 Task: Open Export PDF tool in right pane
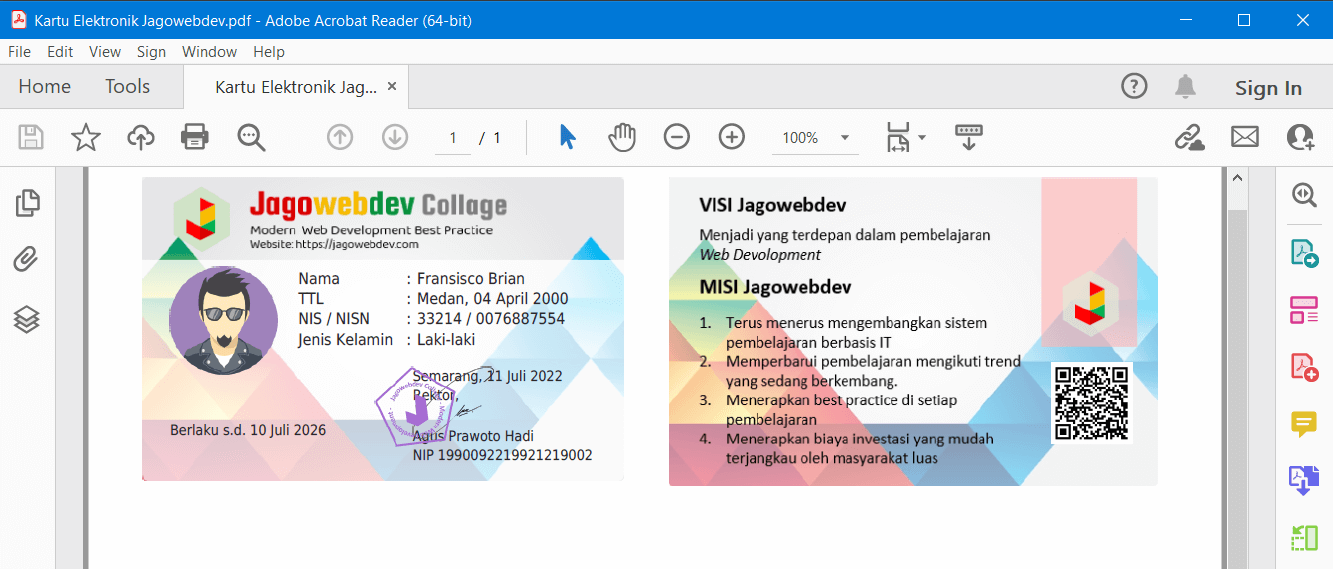(1304, 253)
